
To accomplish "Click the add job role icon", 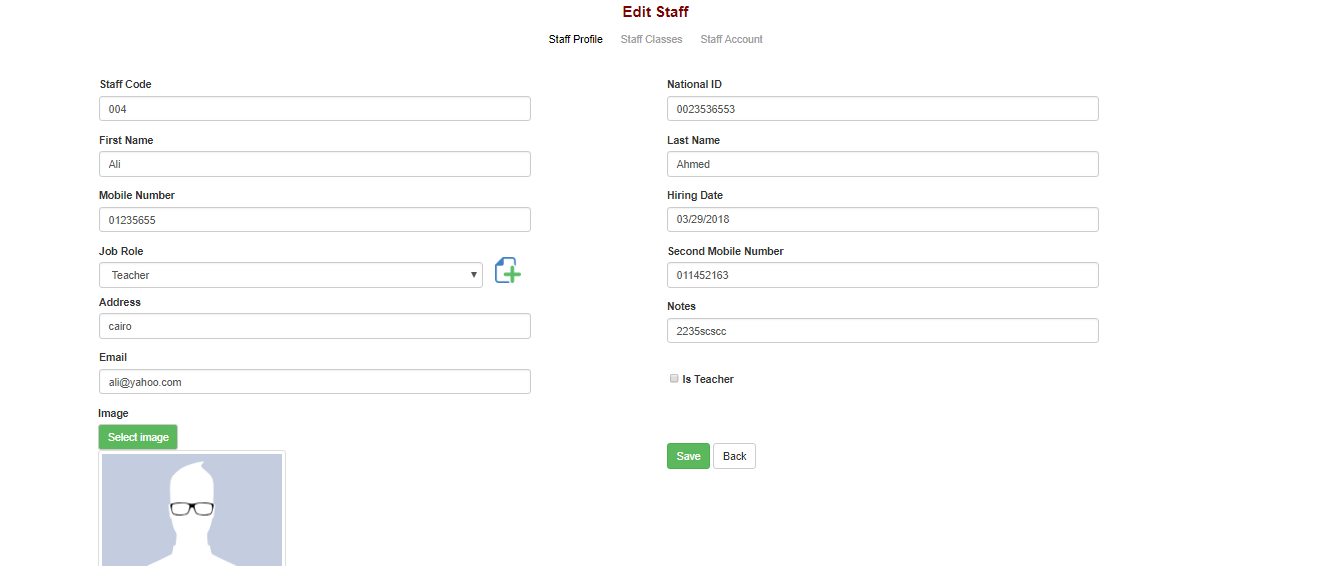I will coord(508,270).
